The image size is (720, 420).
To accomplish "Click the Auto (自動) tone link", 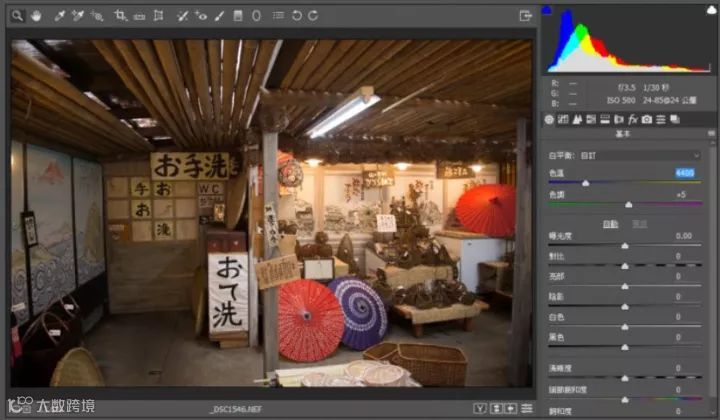I will [610, 224].
